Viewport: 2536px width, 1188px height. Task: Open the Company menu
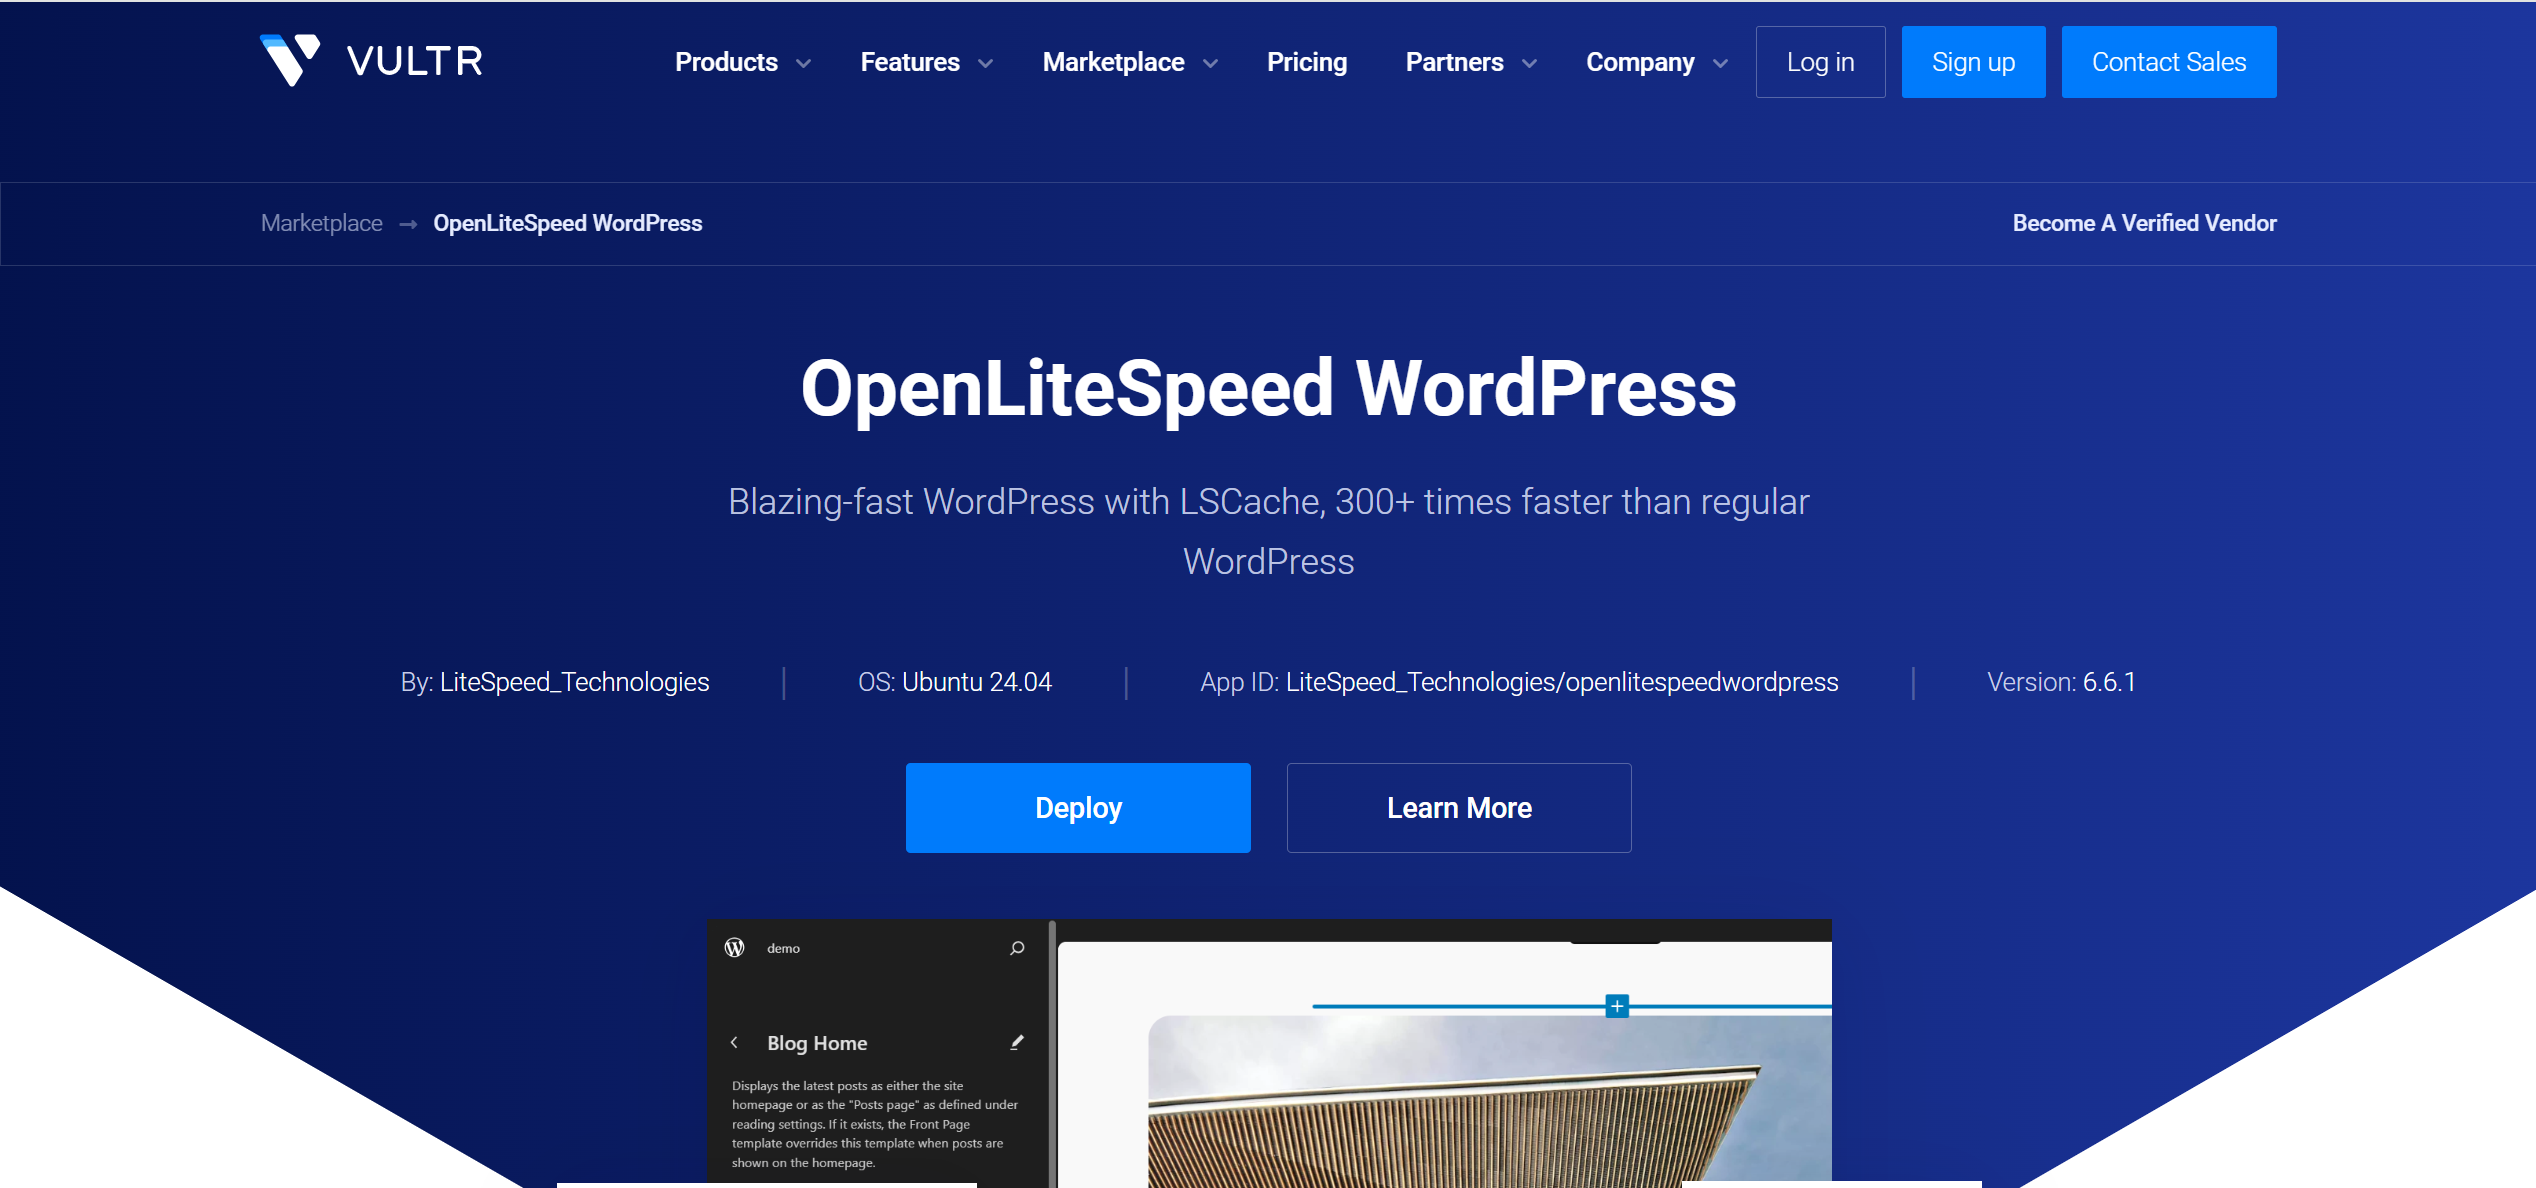(x=1640, y=62)
